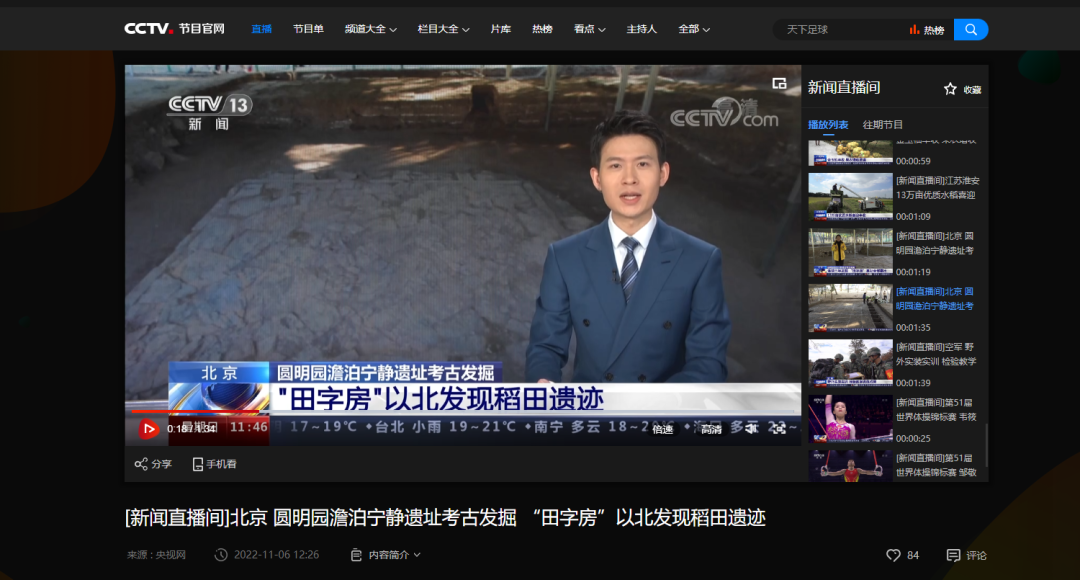
Task: Mute the video volume
Action: point(750,429)
